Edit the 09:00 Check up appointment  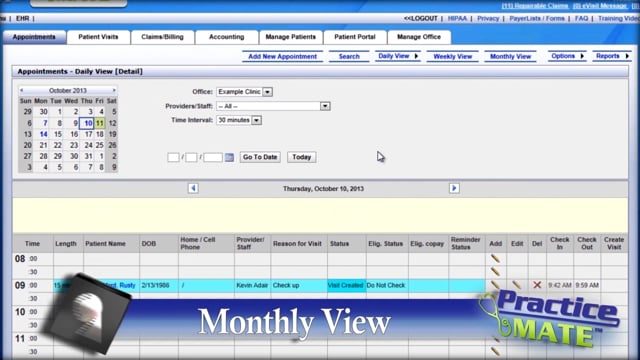[516, 285]
